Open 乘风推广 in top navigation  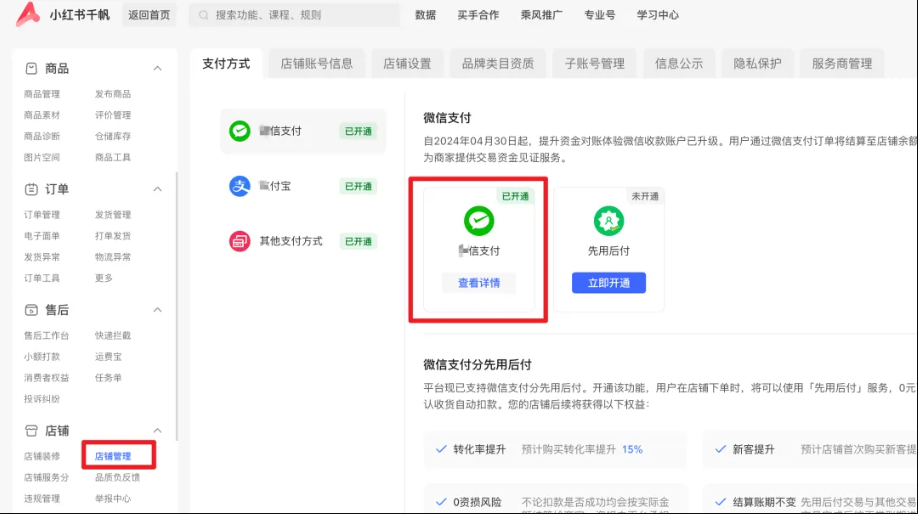click(542, 15)
